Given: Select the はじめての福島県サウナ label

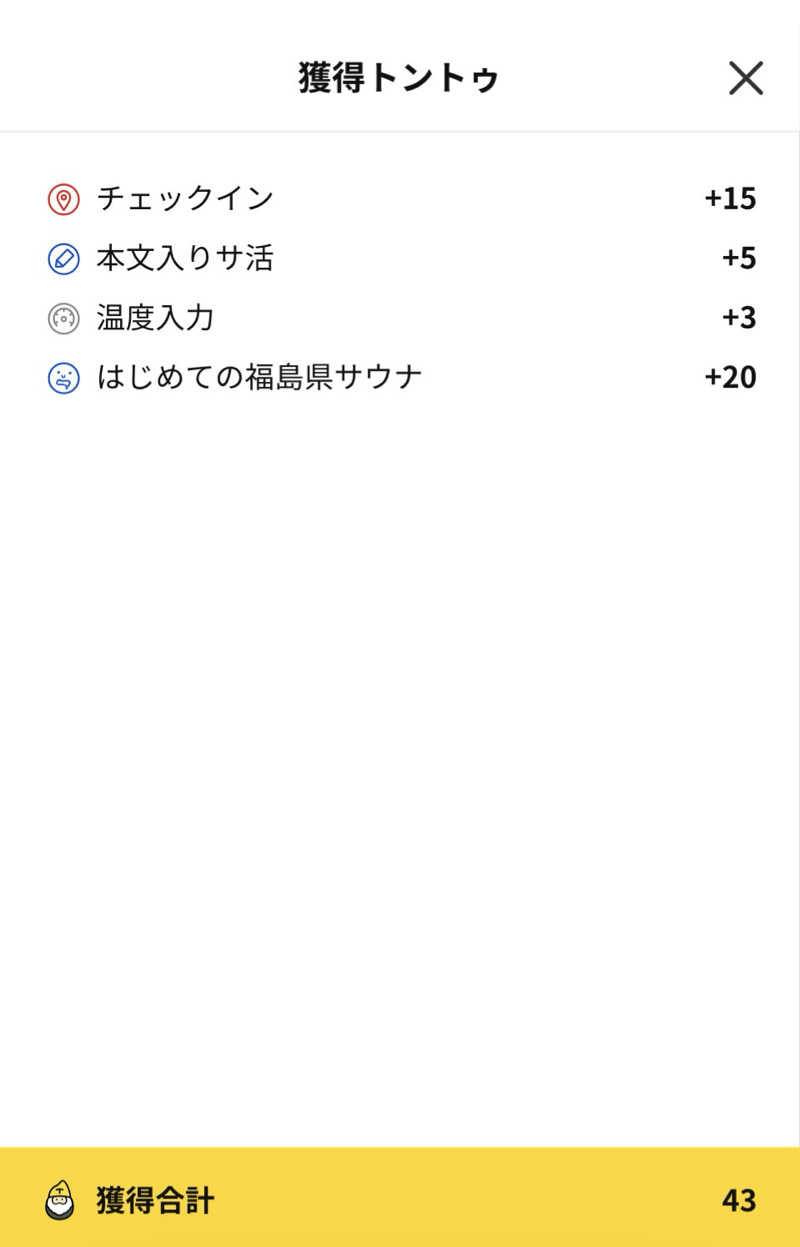Looking at the screenshot, I should [259, 377].
